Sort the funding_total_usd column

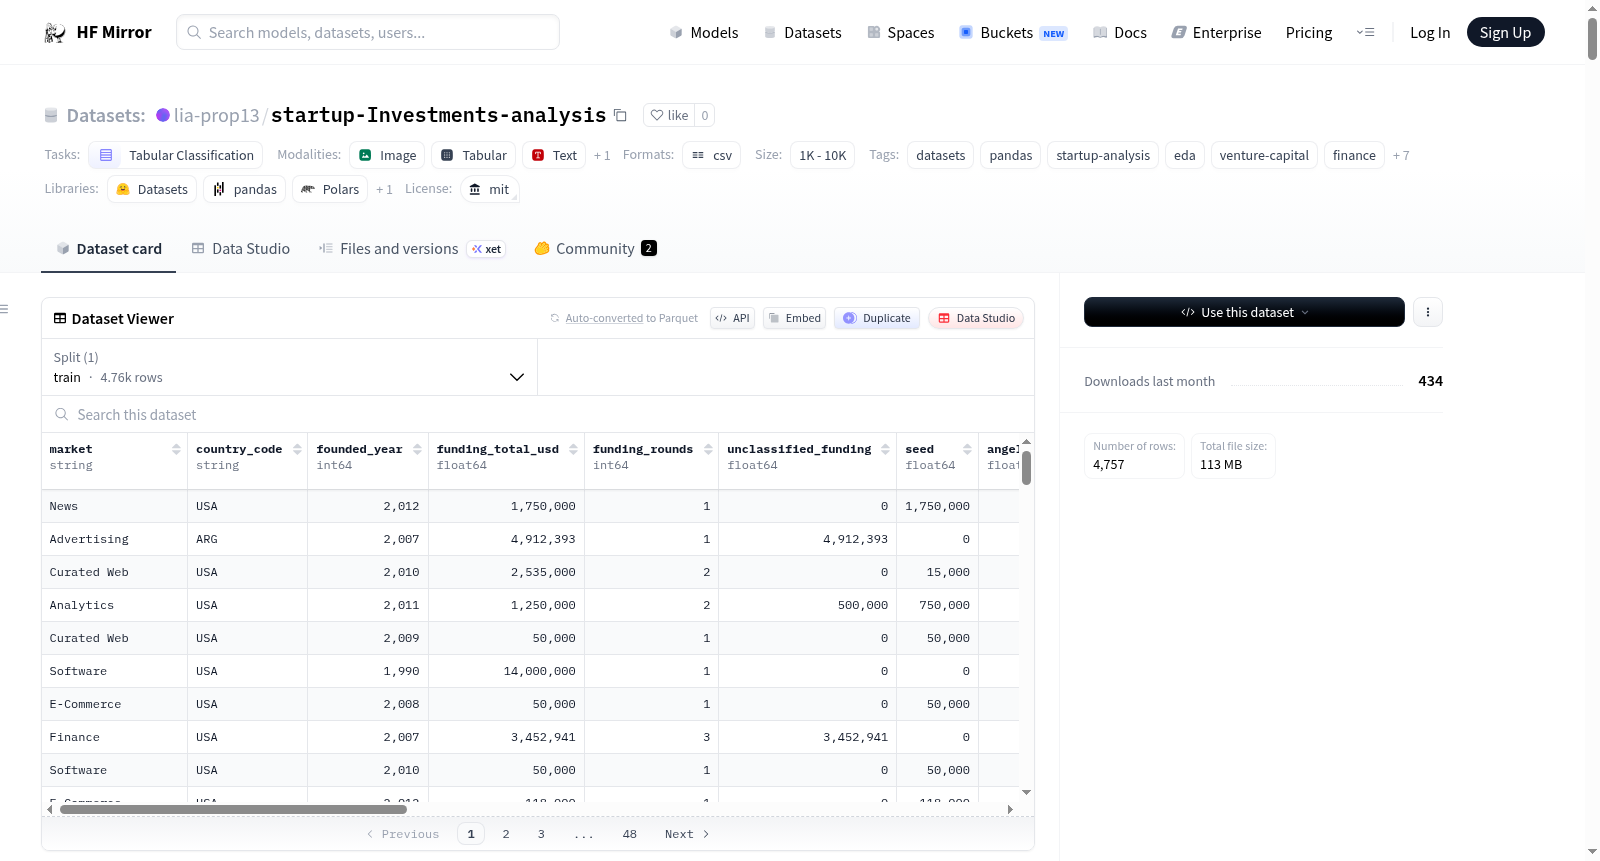pos(573,449)
